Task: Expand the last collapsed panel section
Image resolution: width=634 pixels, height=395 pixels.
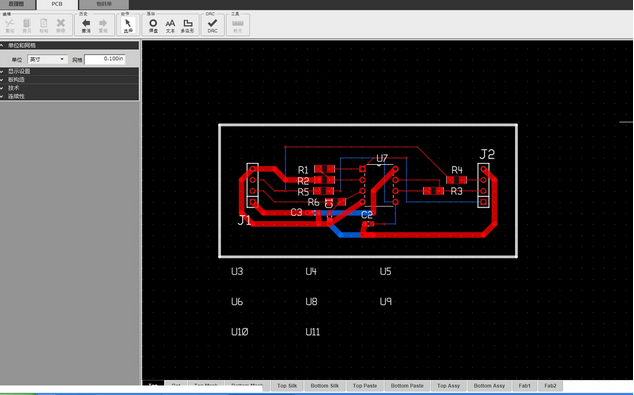Action: [x=69, y=96]
